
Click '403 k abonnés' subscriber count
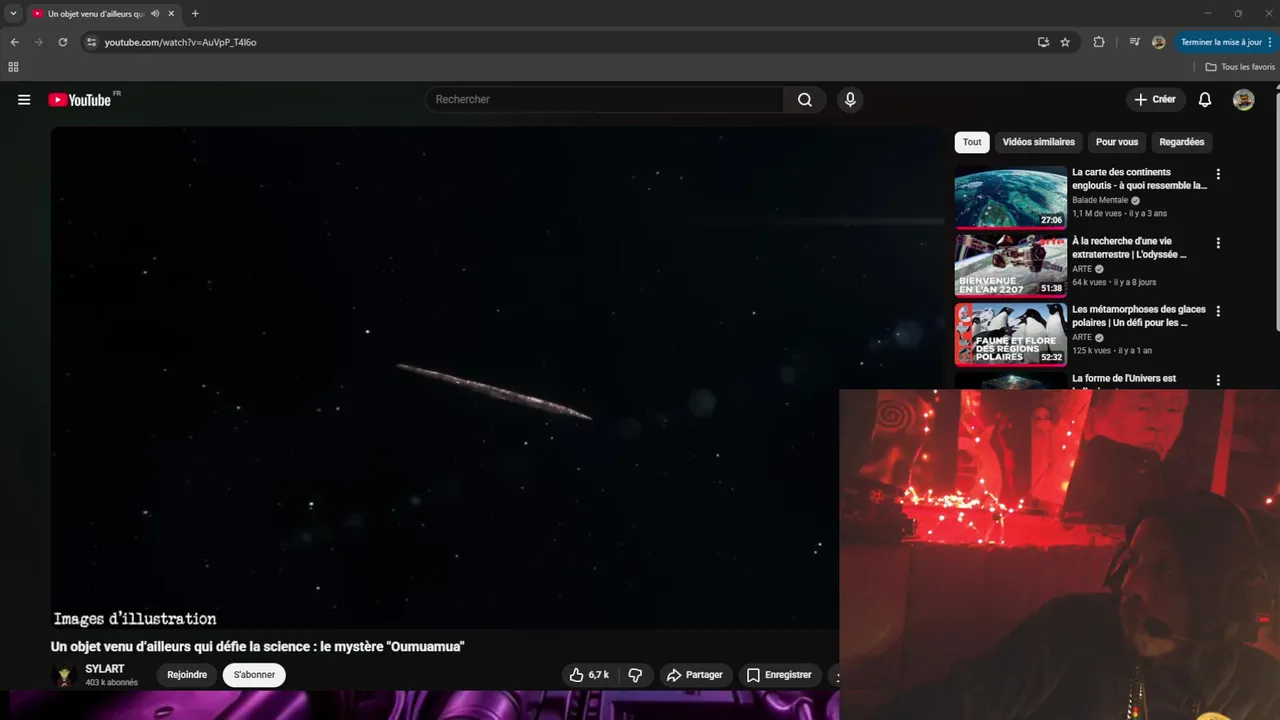tap(111, 683)
